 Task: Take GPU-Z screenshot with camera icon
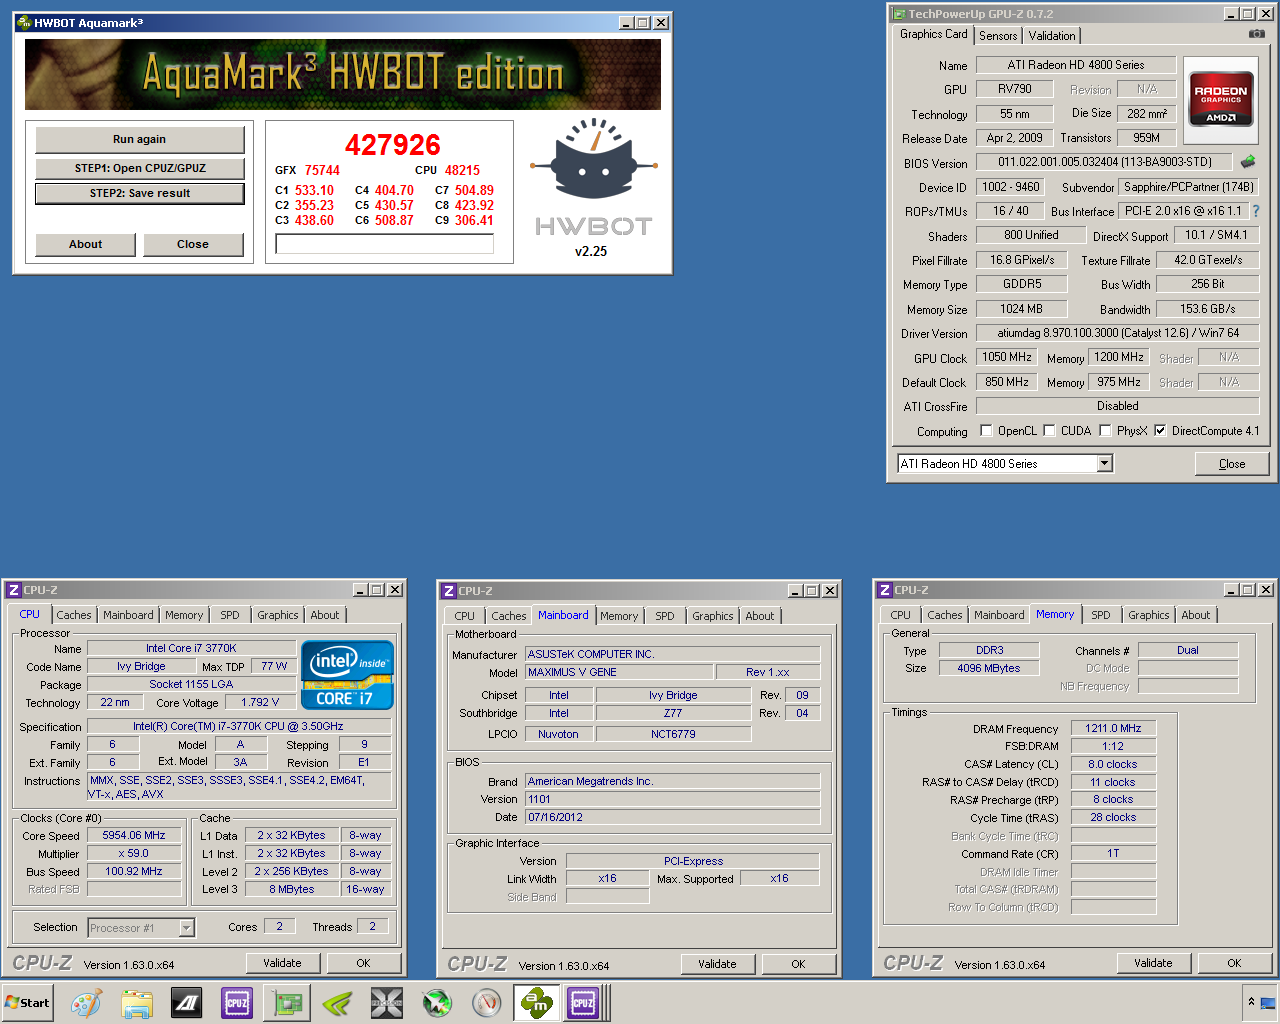1257,34
